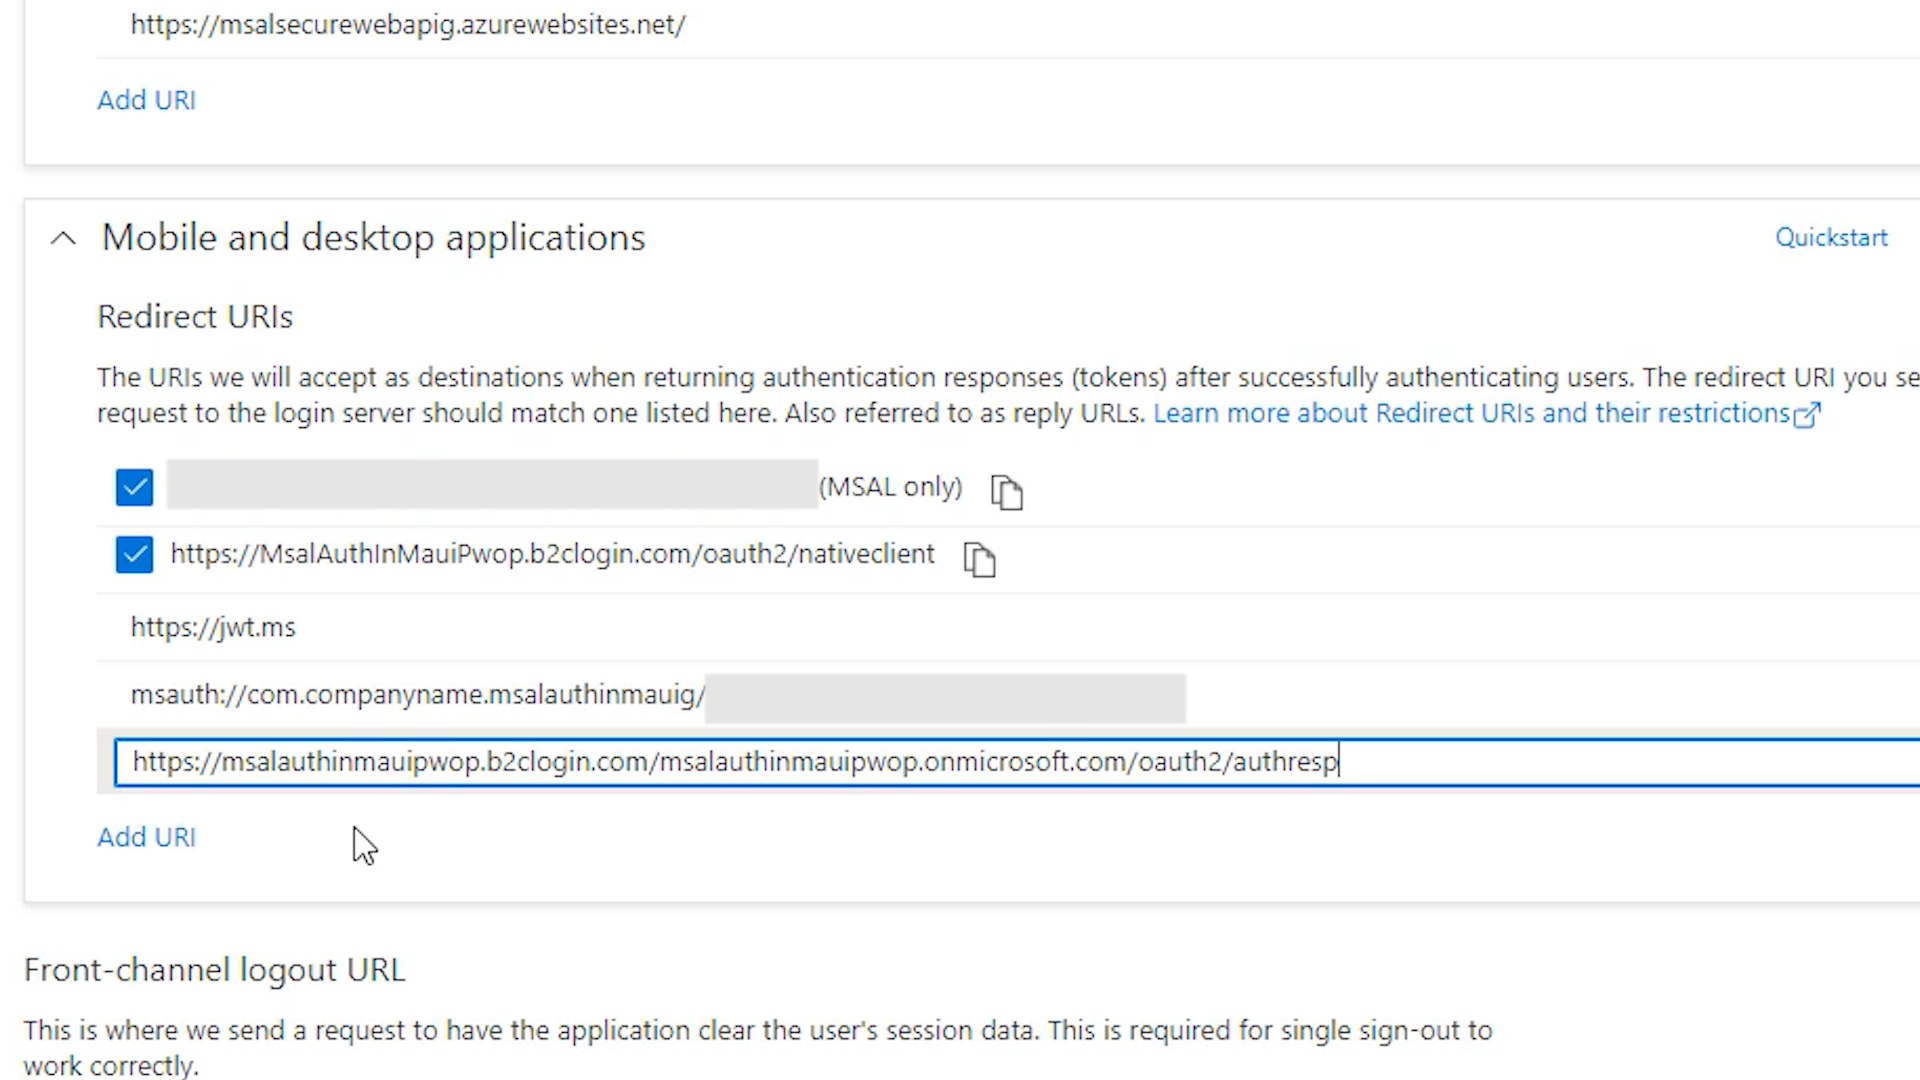
Task: Click Add URI under mobile redirect URIs
Action: coord(146,837)
